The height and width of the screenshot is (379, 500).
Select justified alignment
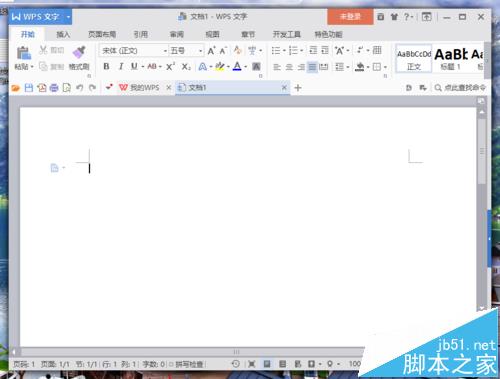[x=312, y=67]
